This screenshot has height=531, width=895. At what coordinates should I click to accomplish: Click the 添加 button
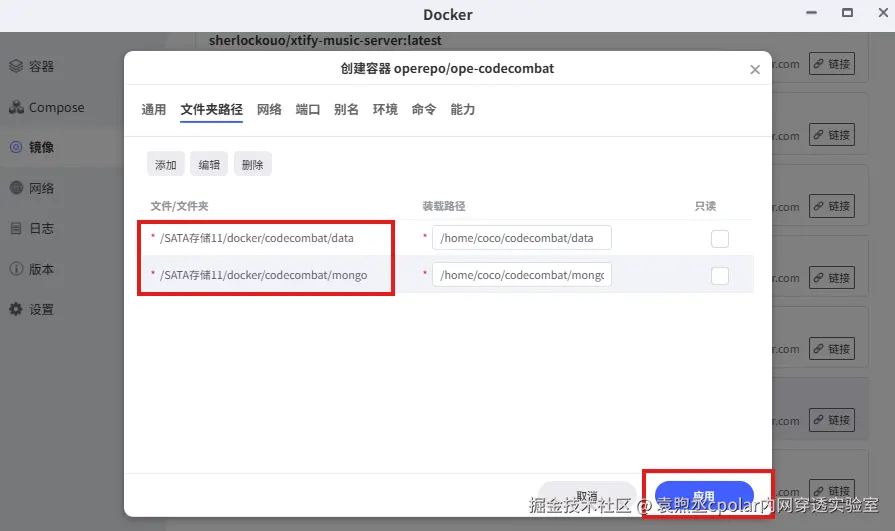(x=166, y=164)
